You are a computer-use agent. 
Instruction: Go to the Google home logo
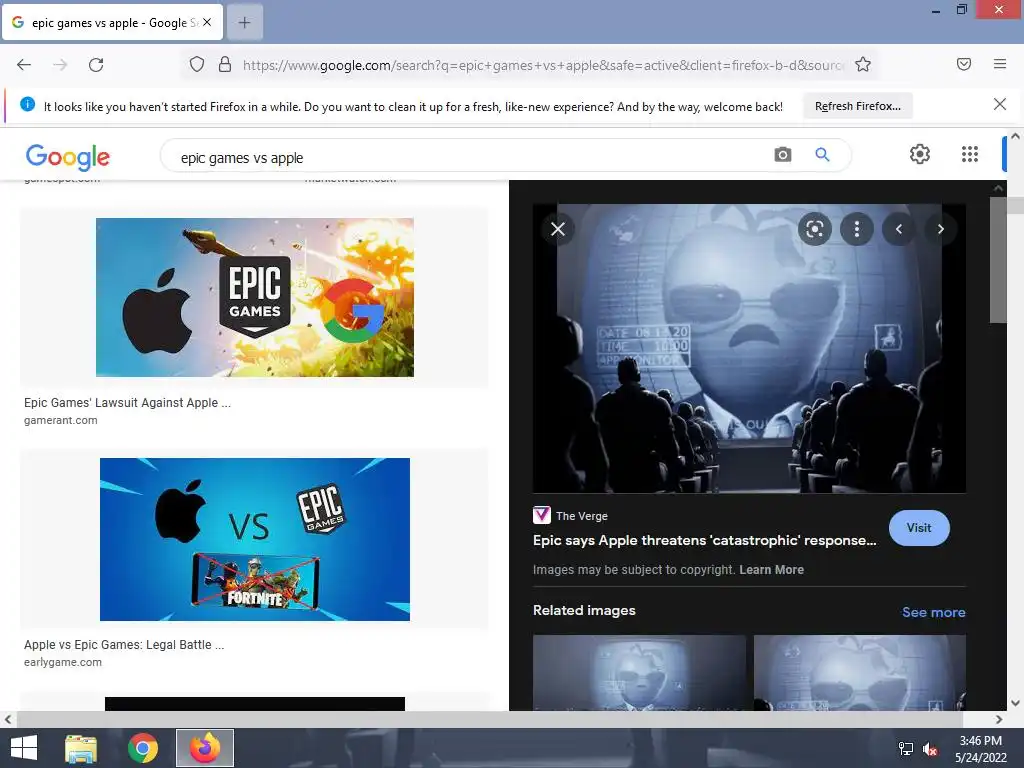click(x=68, y=157)
